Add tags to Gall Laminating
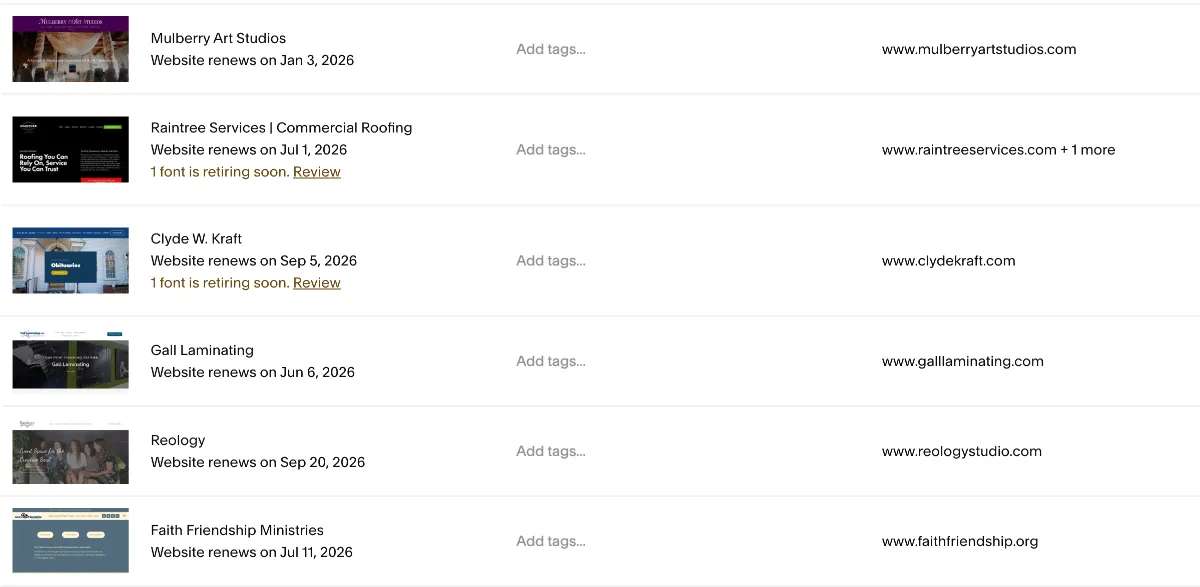 tap(551, 361)
